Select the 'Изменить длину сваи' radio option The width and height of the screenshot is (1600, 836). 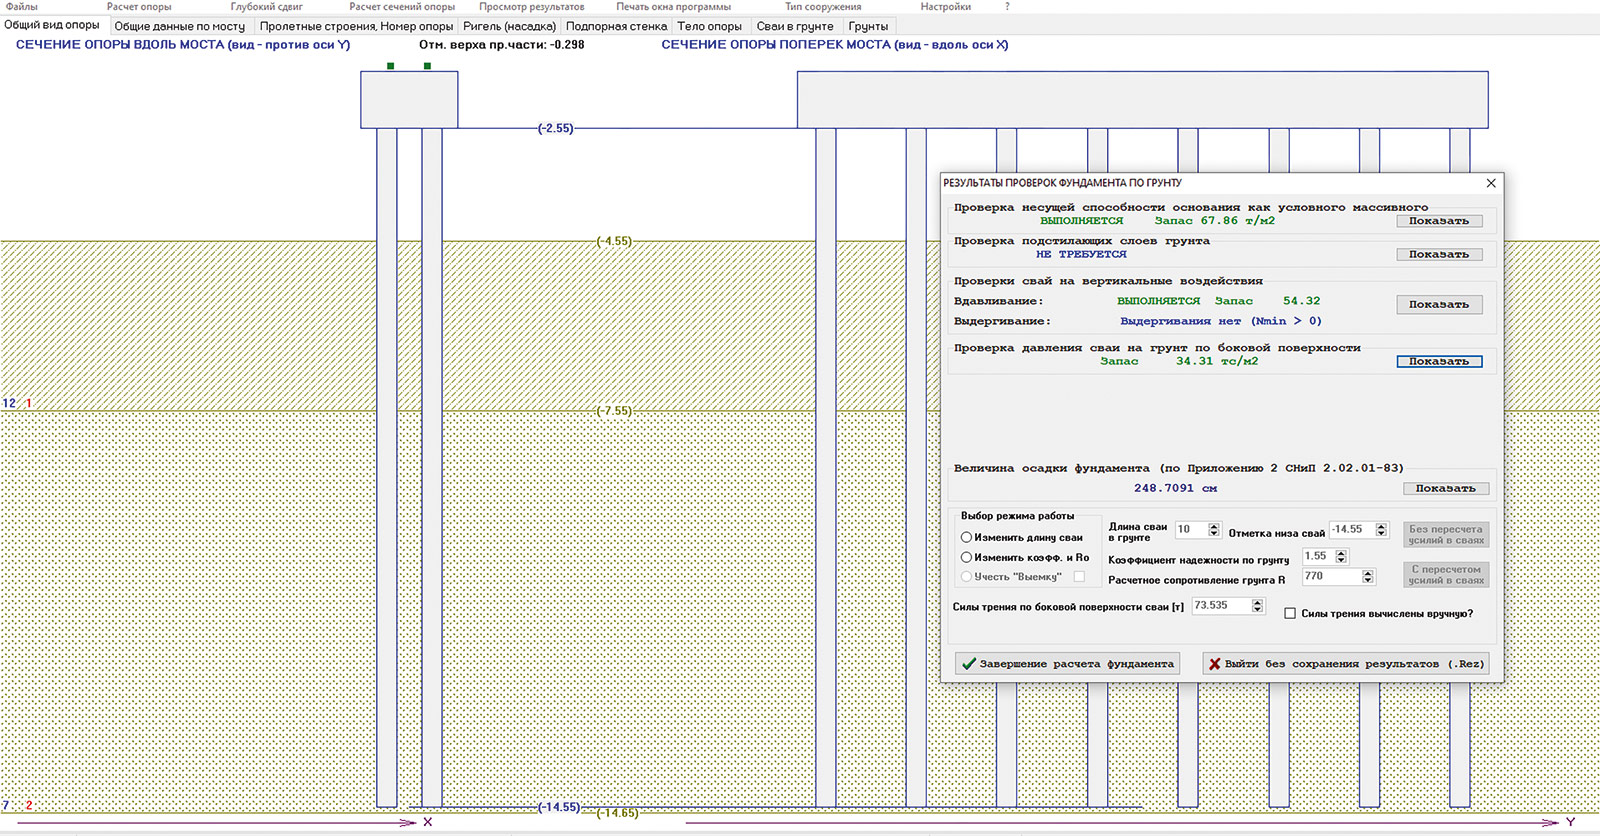pos(967,538)
